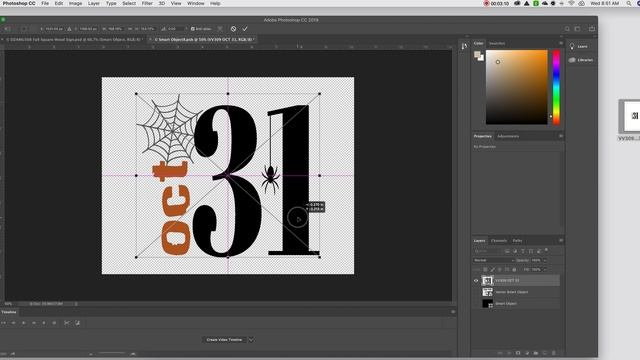Viewport: 640px width, 360px height.
Task: Click the macOS Spotlight search icon
Action: tap(629, 3)
